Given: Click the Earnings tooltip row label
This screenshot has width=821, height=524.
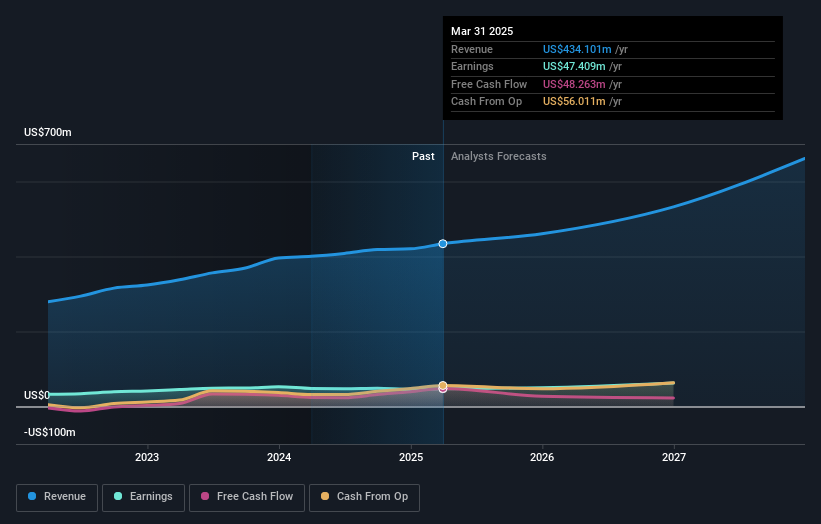Looking at the screenshot, I should pos(472,66).
